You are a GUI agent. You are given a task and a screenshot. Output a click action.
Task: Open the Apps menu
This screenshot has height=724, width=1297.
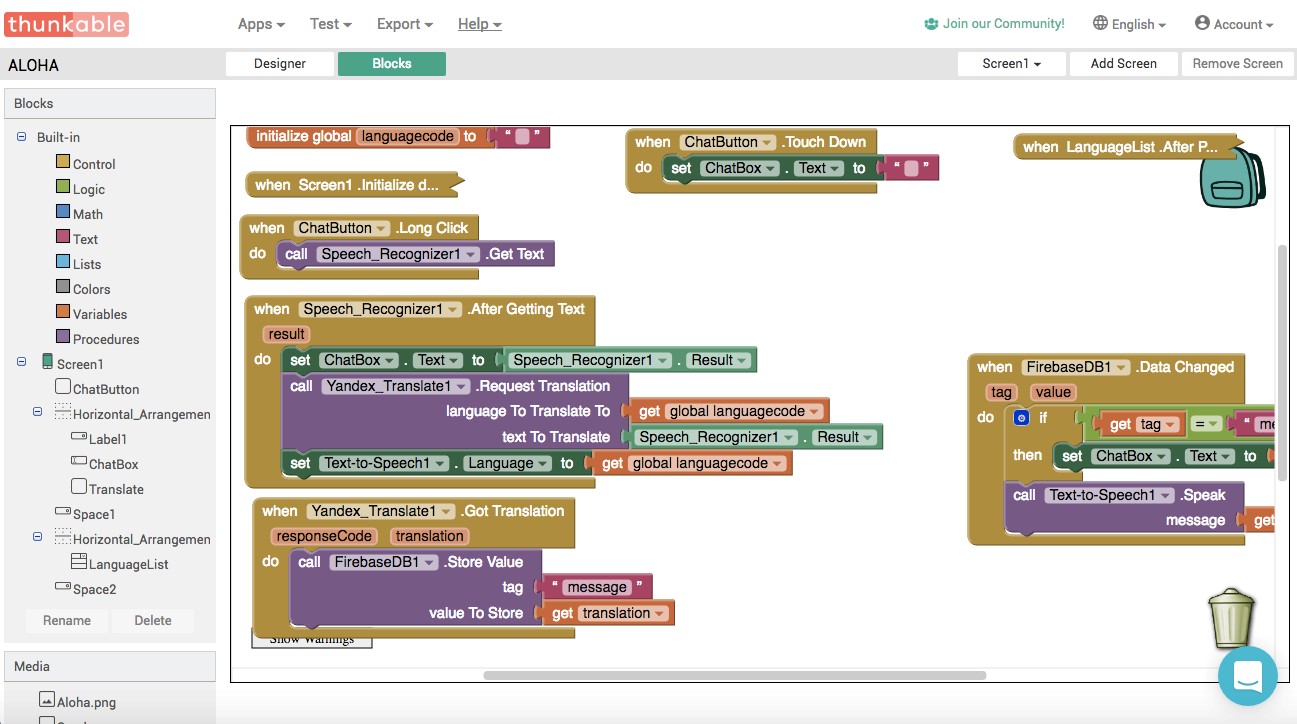coord(261,24)
